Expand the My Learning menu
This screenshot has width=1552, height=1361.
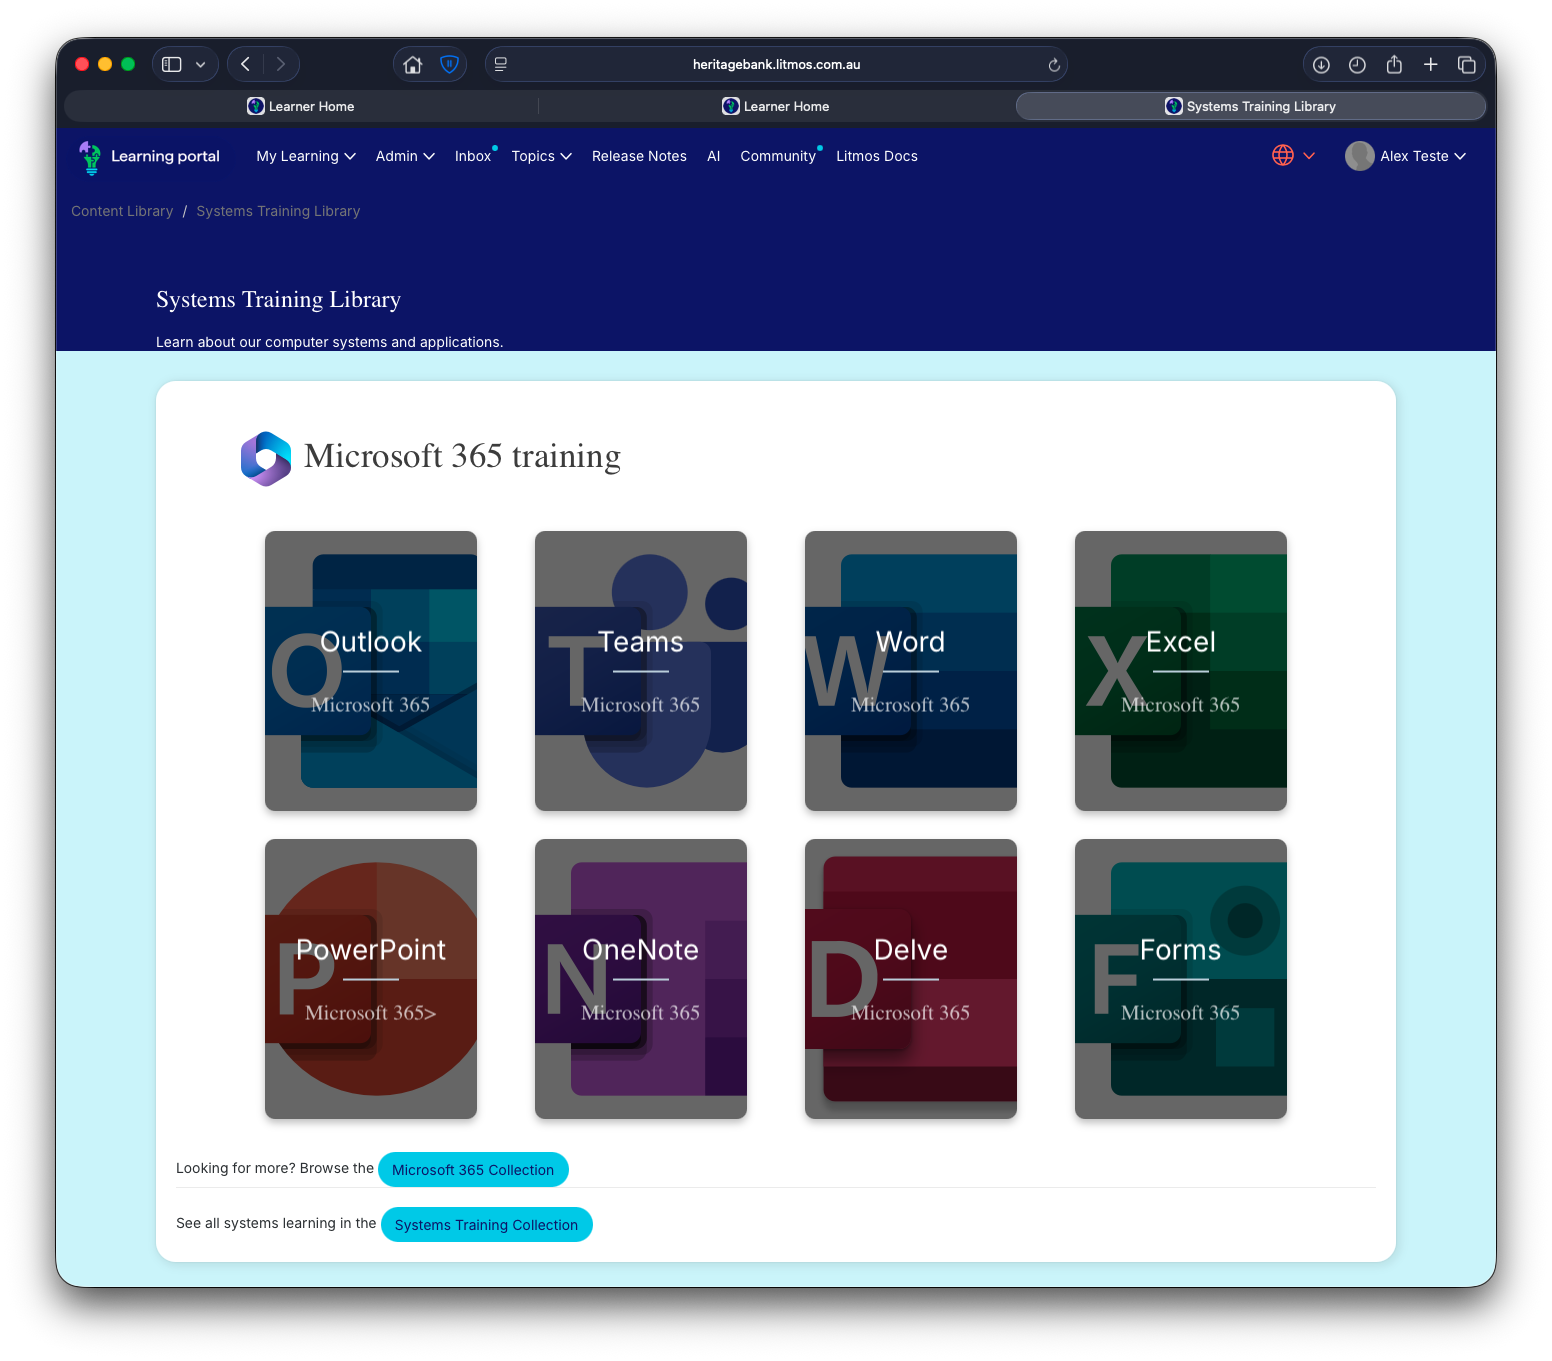(306, 156)
